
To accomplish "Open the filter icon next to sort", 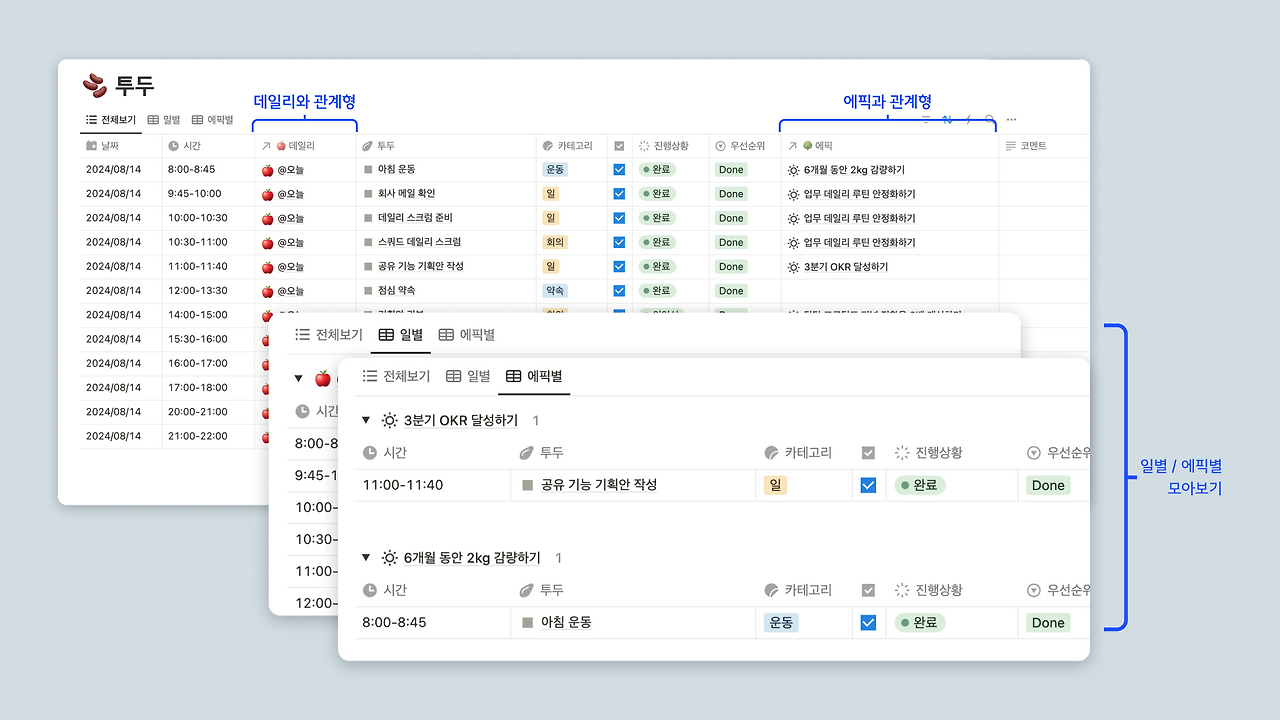I will click(926, 120).
